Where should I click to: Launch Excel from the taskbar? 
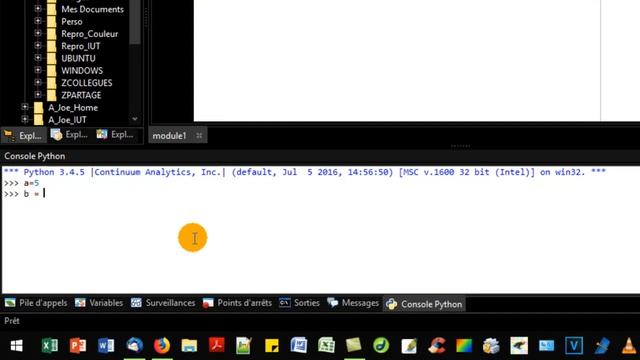50,346
